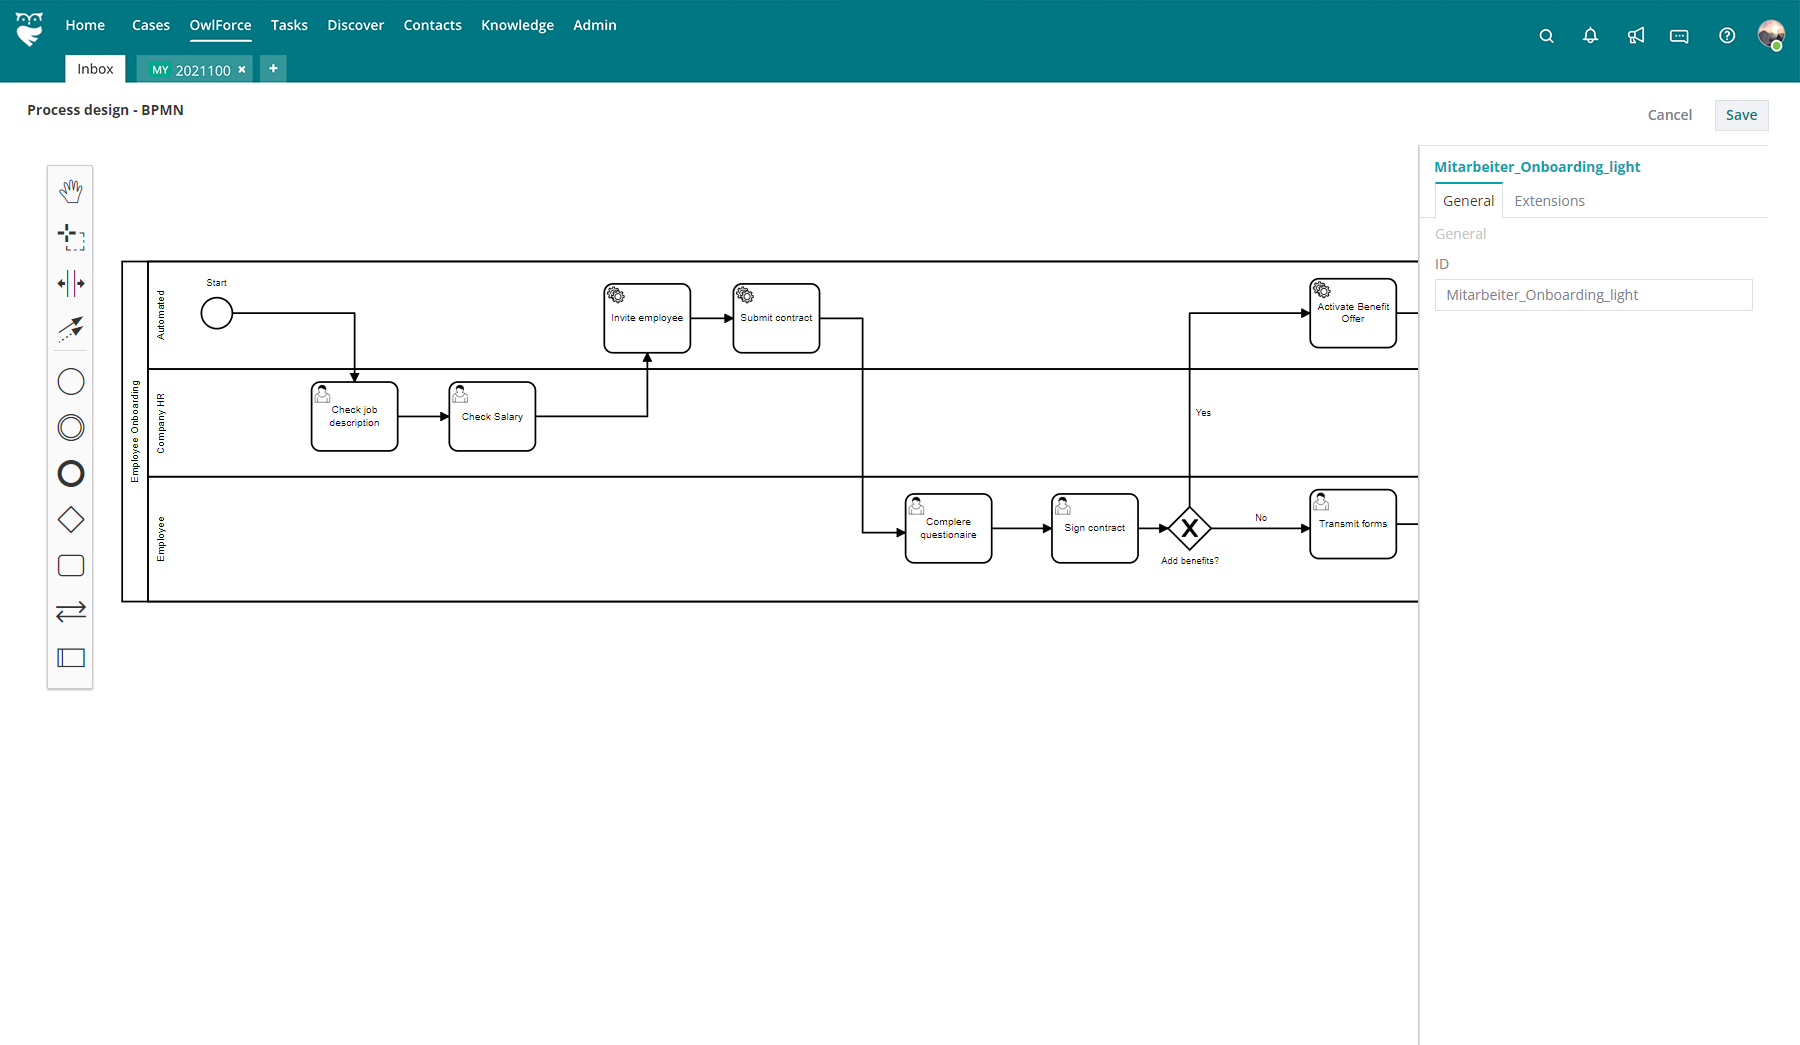Image resolution: width=1800 pixels, height=1045 pixels.
Task: Open the Home menu
Action: coord(85,25)
